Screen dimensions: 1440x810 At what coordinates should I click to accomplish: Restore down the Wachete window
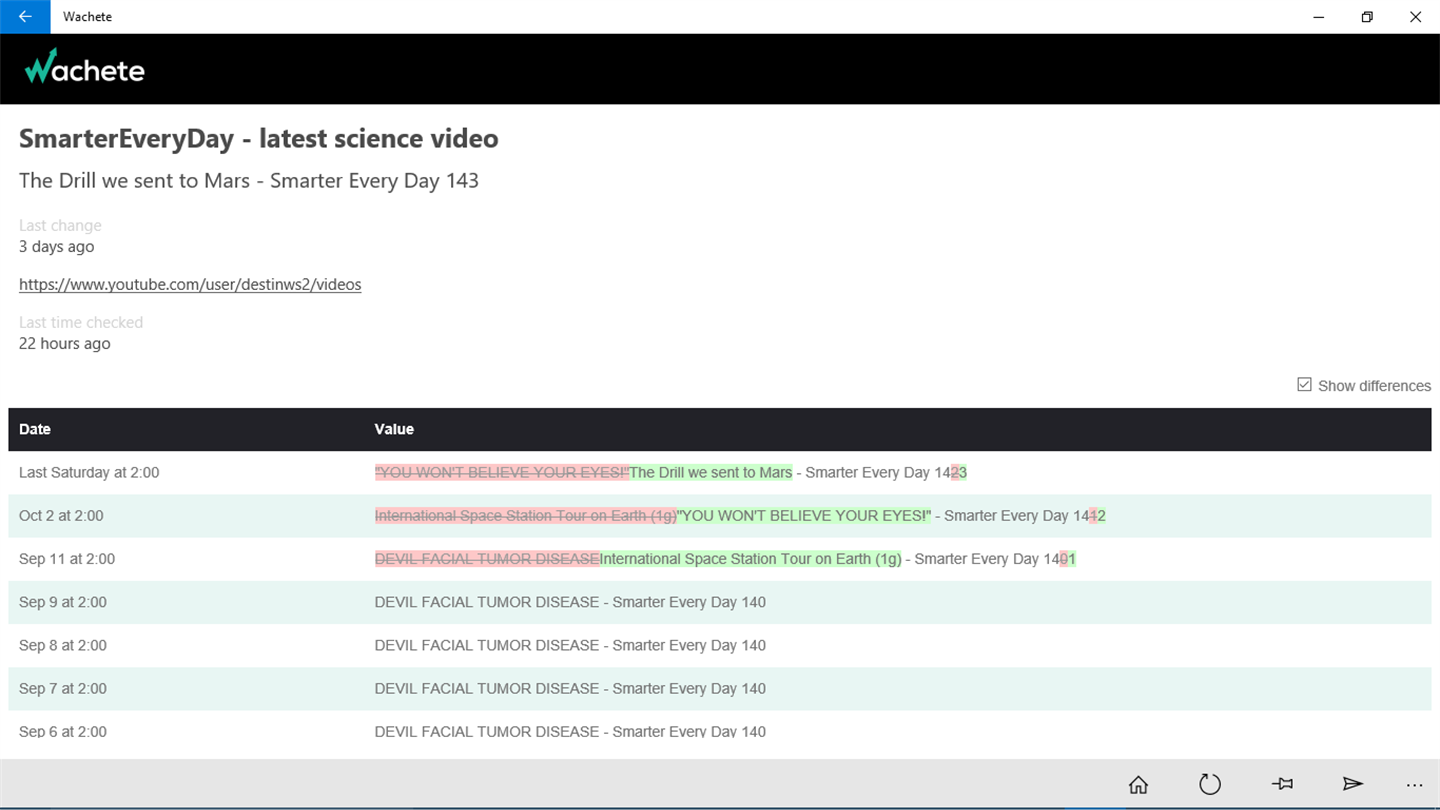point(1367,16)
